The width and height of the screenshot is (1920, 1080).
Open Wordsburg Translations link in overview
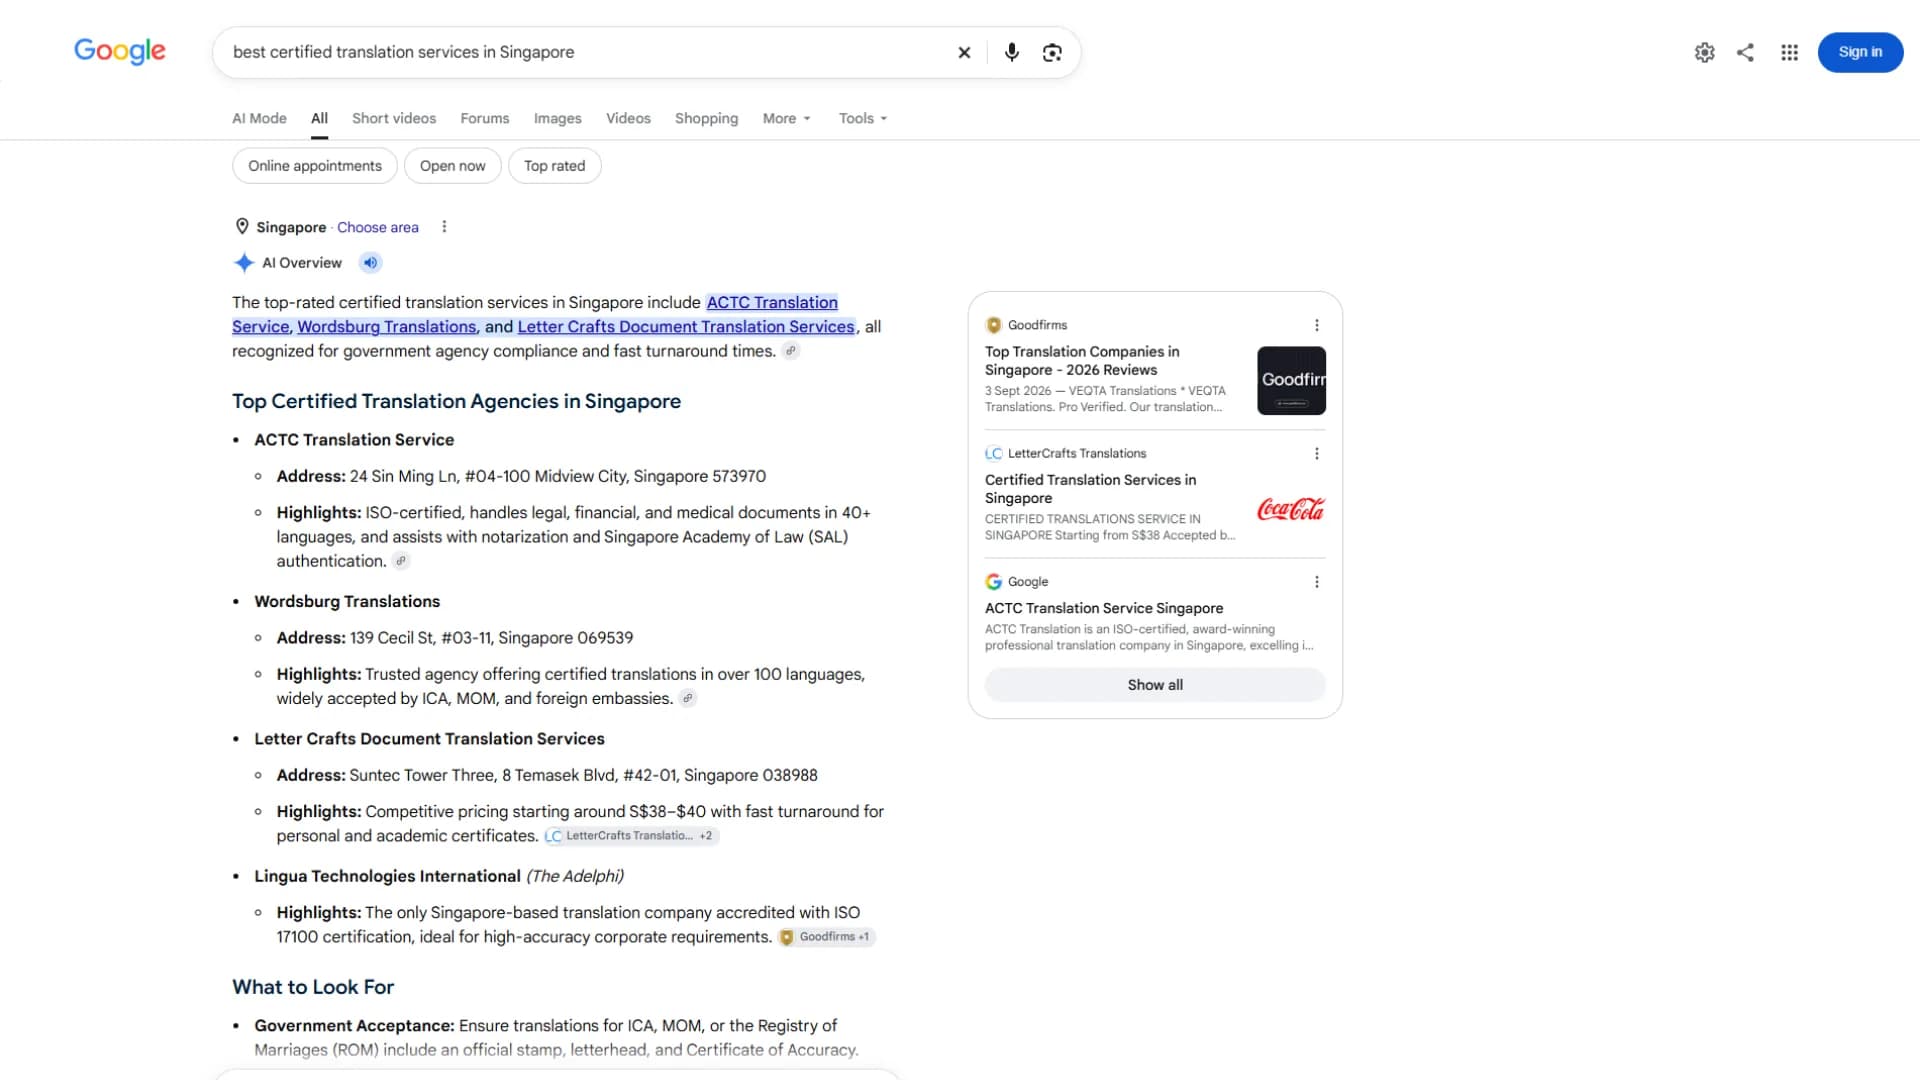(x=386, y=327)
